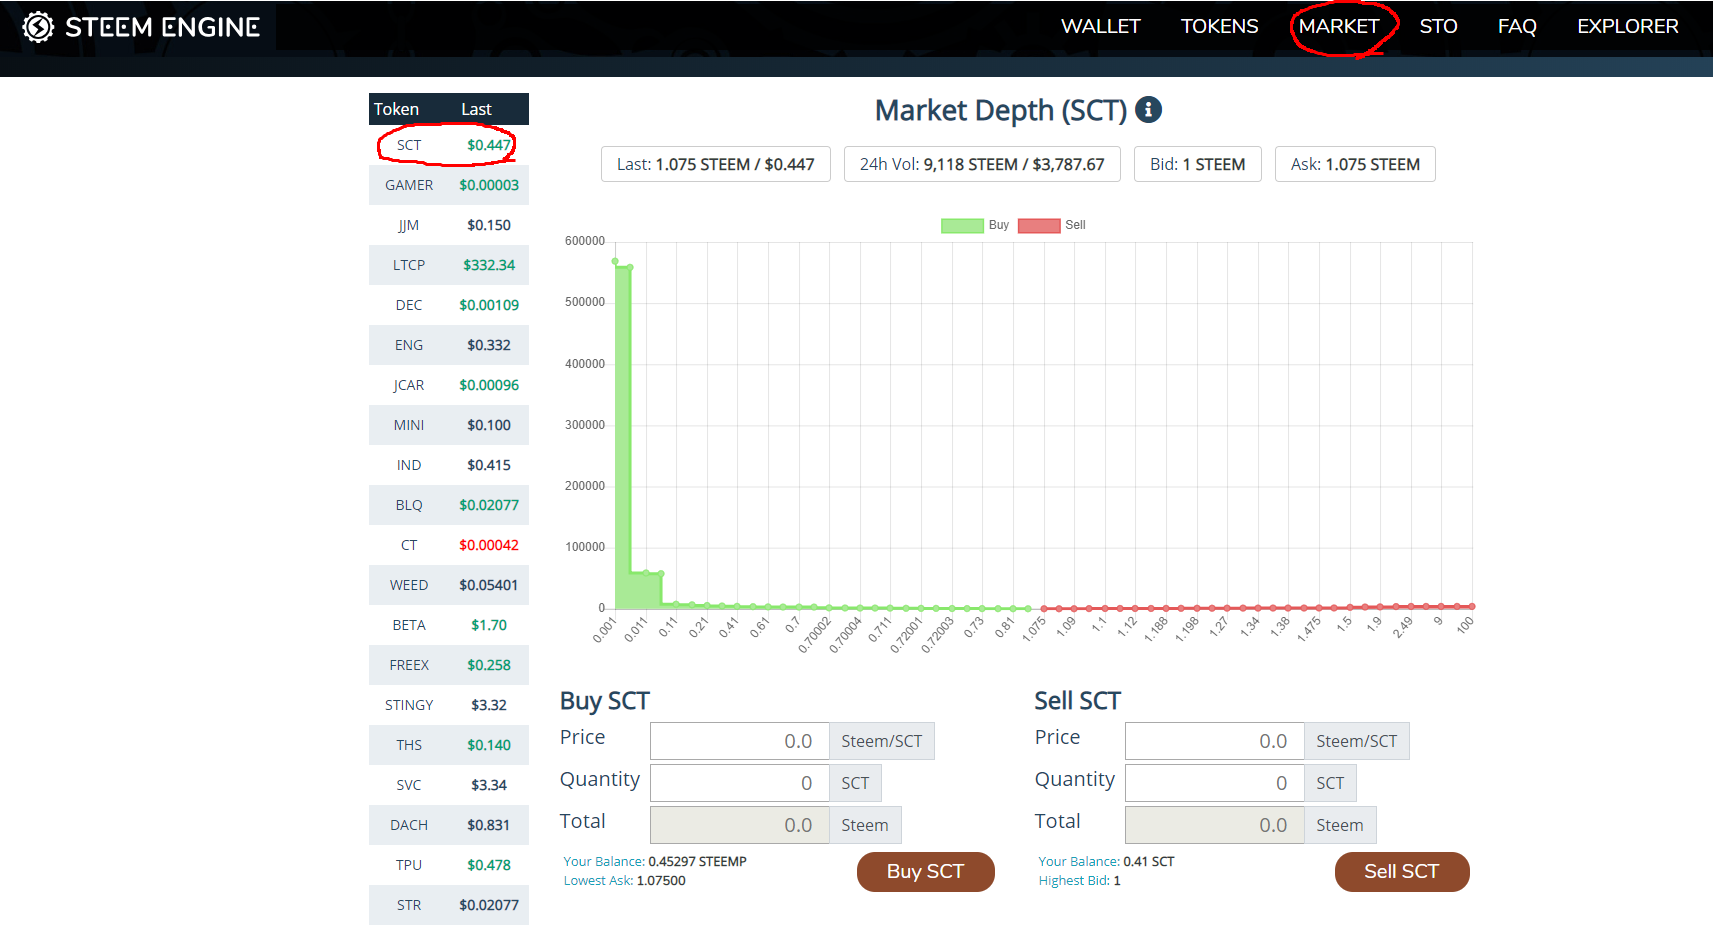This screenshot has width=1713, height=928.
Task: Click the Market Depth (SCT) heading
Action: click(x=1001, y=110)
